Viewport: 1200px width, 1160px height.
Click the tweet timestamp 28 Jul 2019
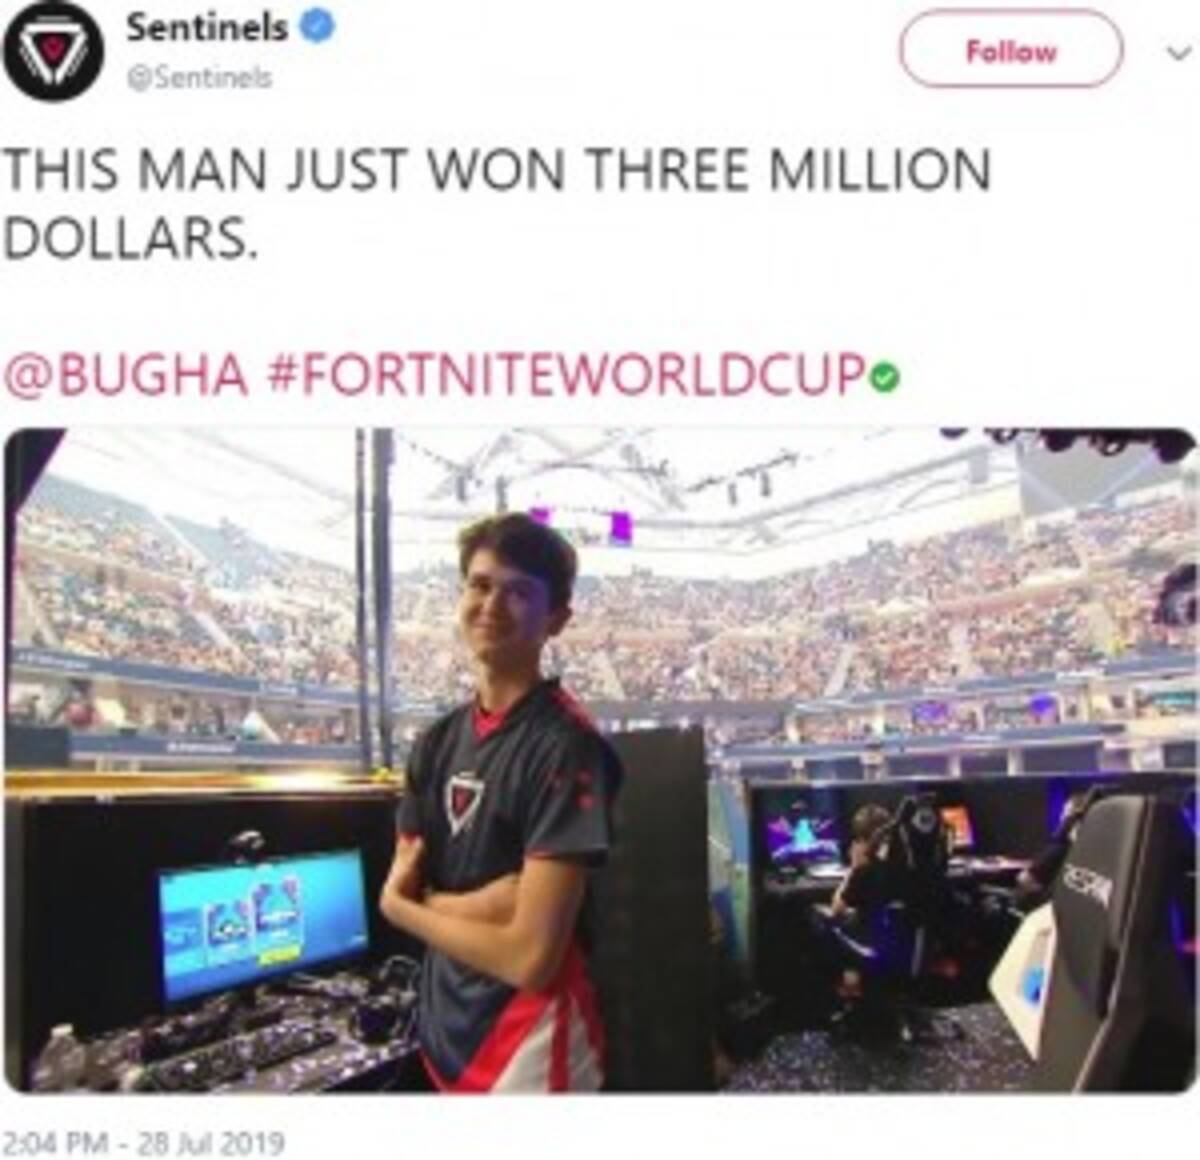pyautogui.click(x=144, y=1142)
